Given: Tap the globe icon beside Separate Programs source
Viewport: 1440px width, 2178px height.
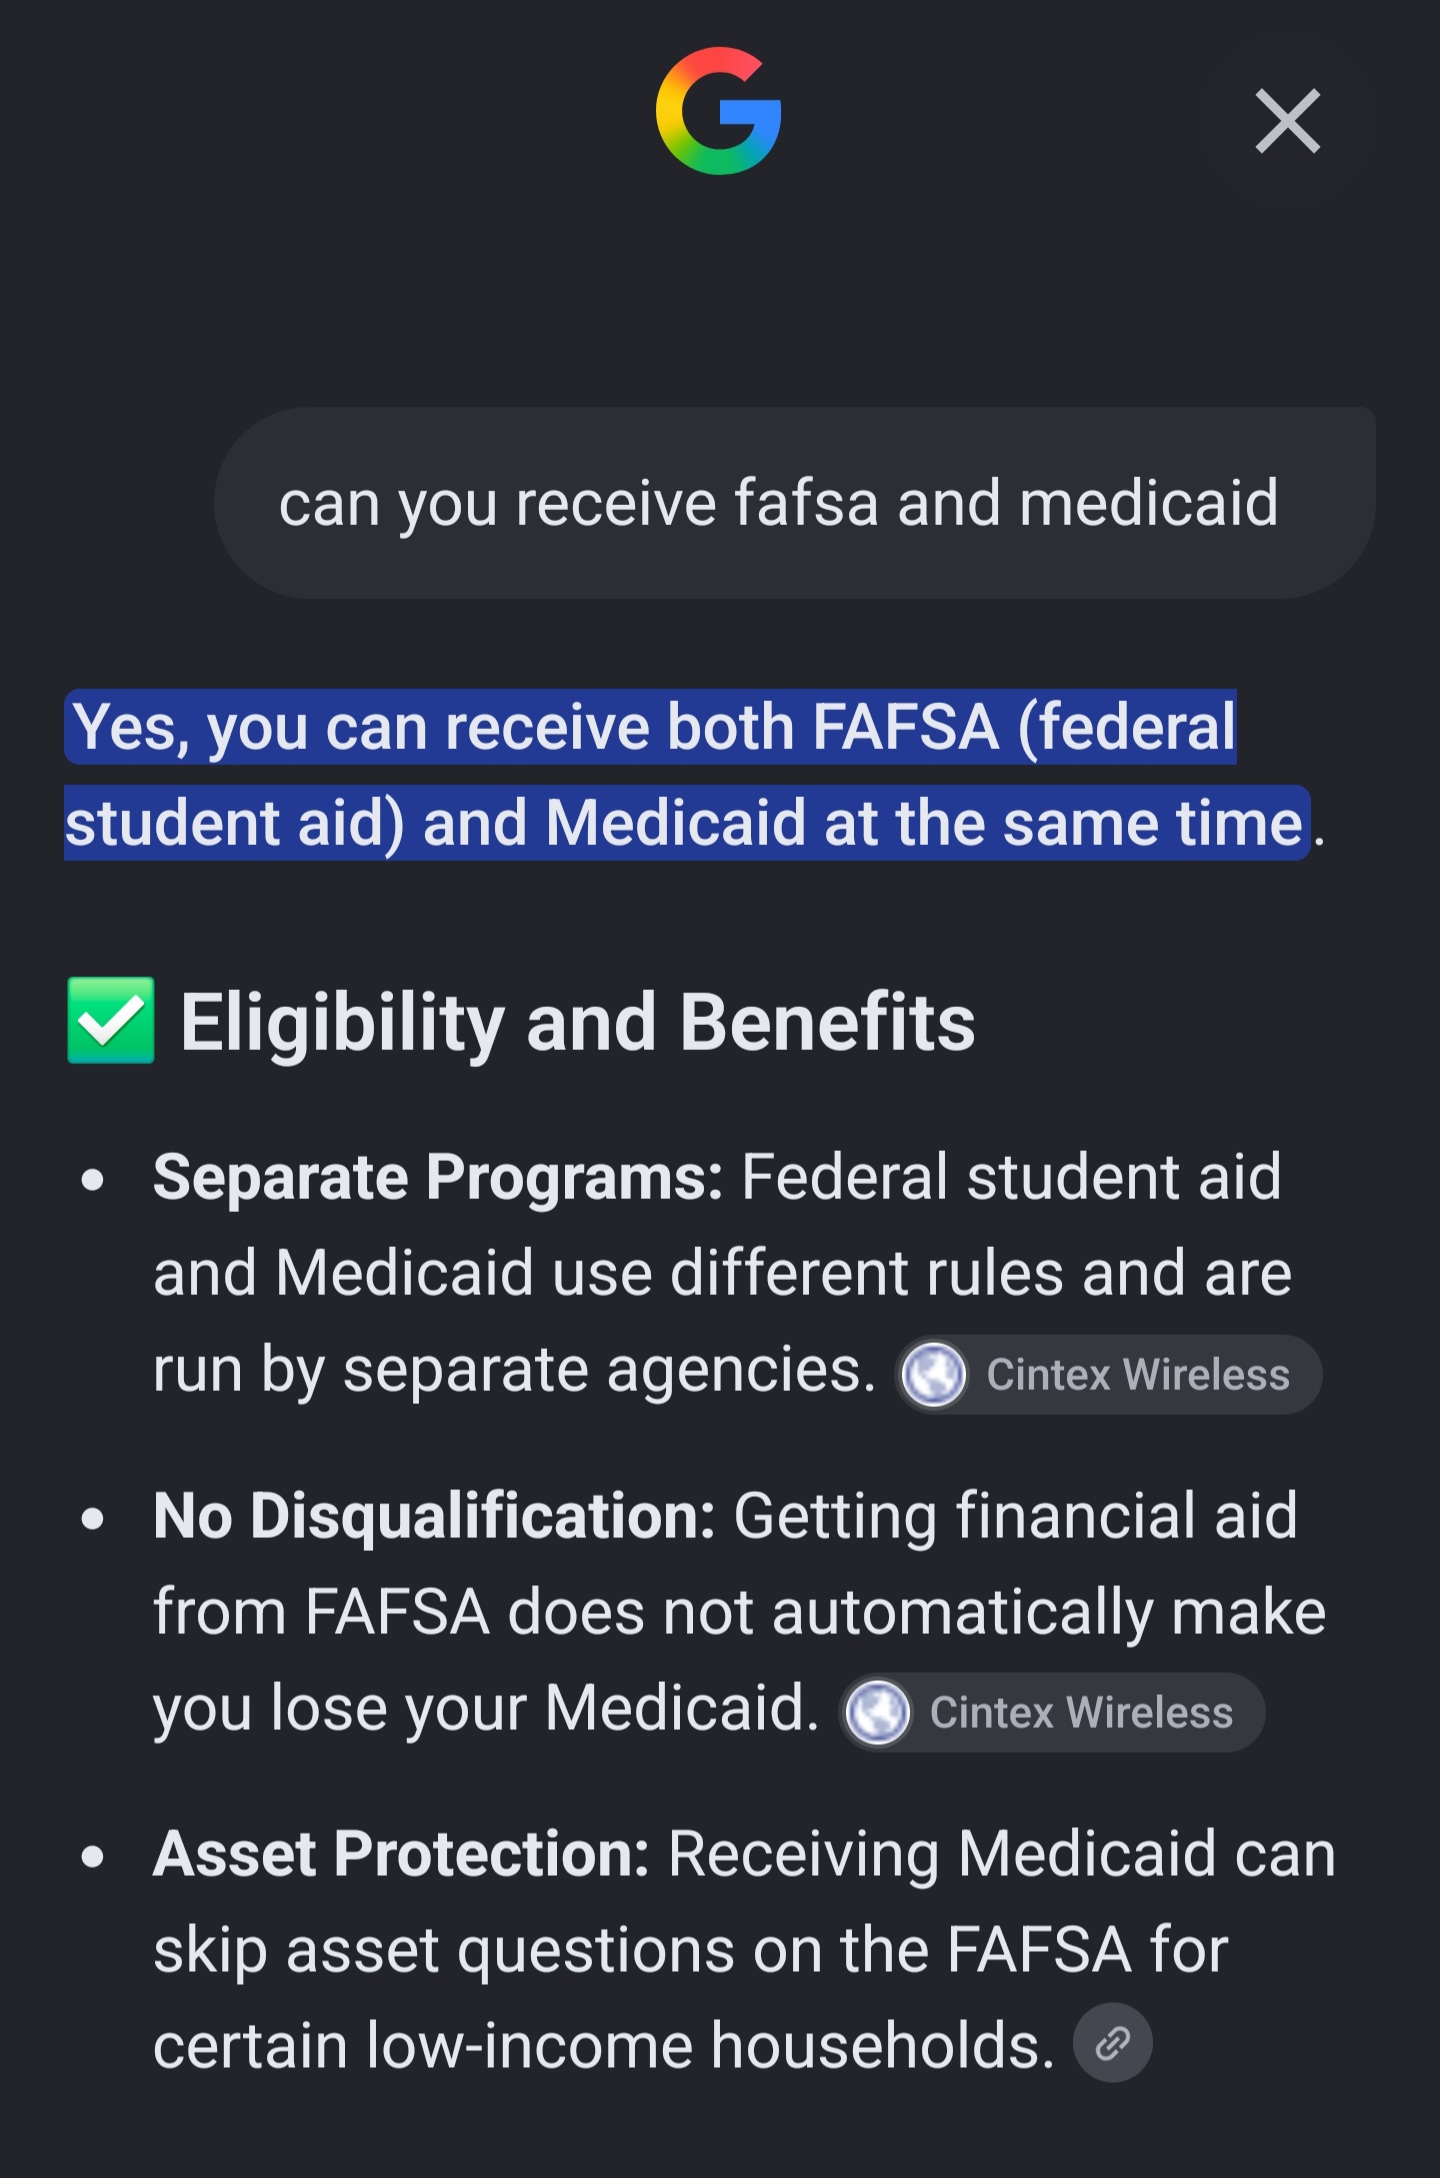Looking at the screenshot, I should 933,1375.
